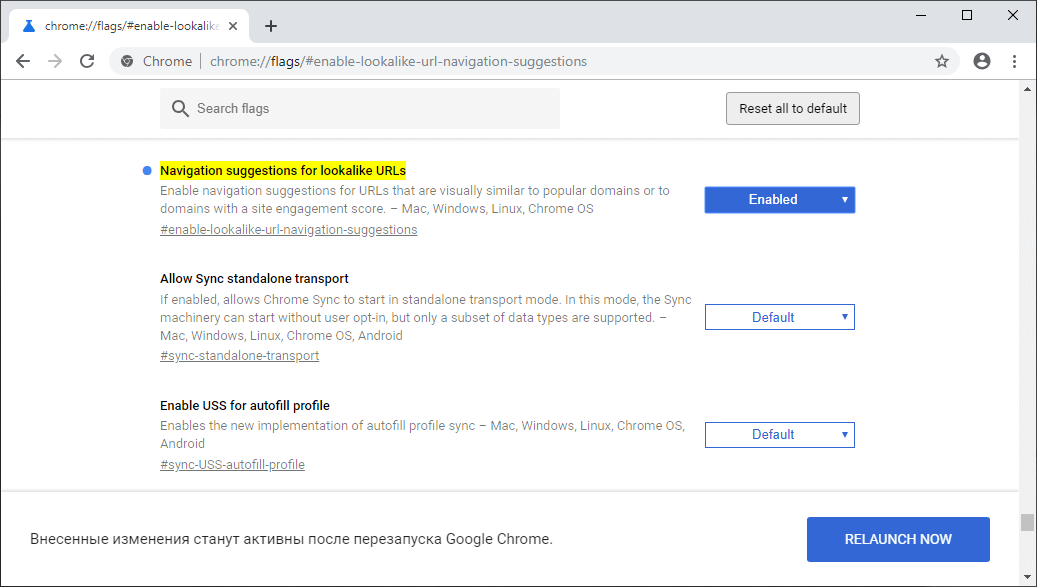Open the #enable-lookalike-url-navigation-suggestions link
Image resolution: width=1037 pixels, height=587 pixels.
pos(288,229)
